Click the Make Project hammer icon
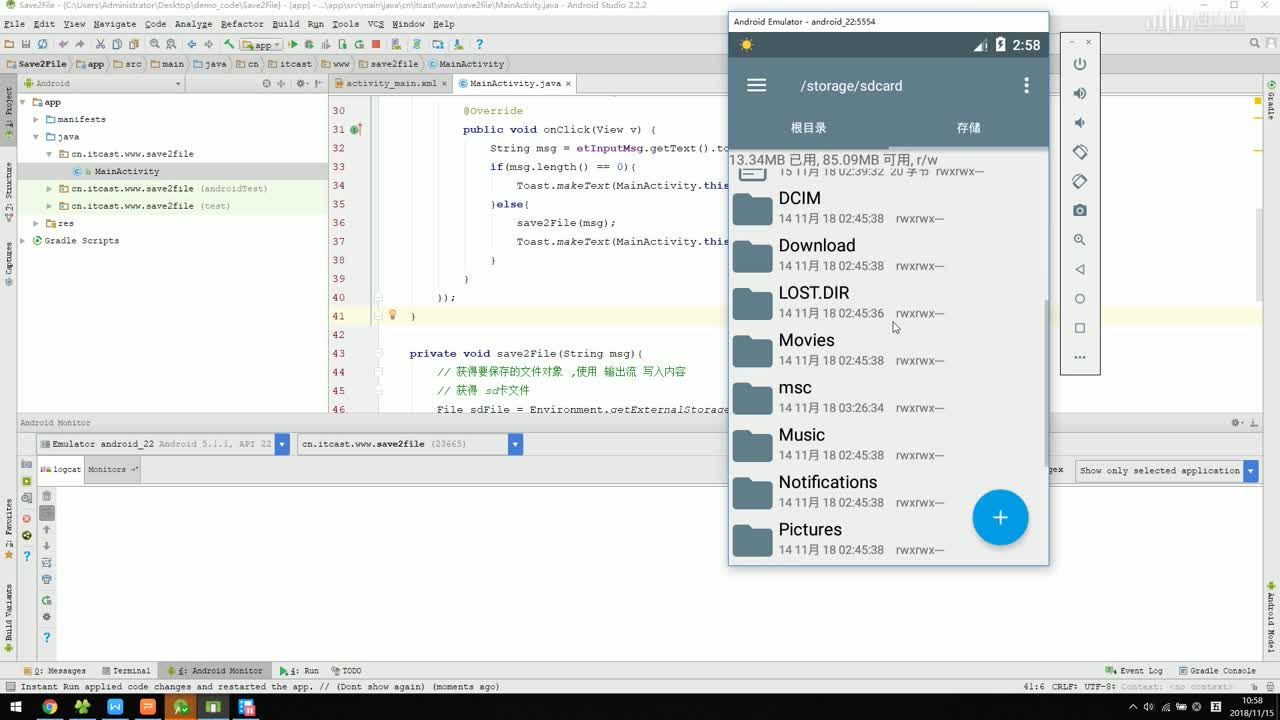 [229, 44]
